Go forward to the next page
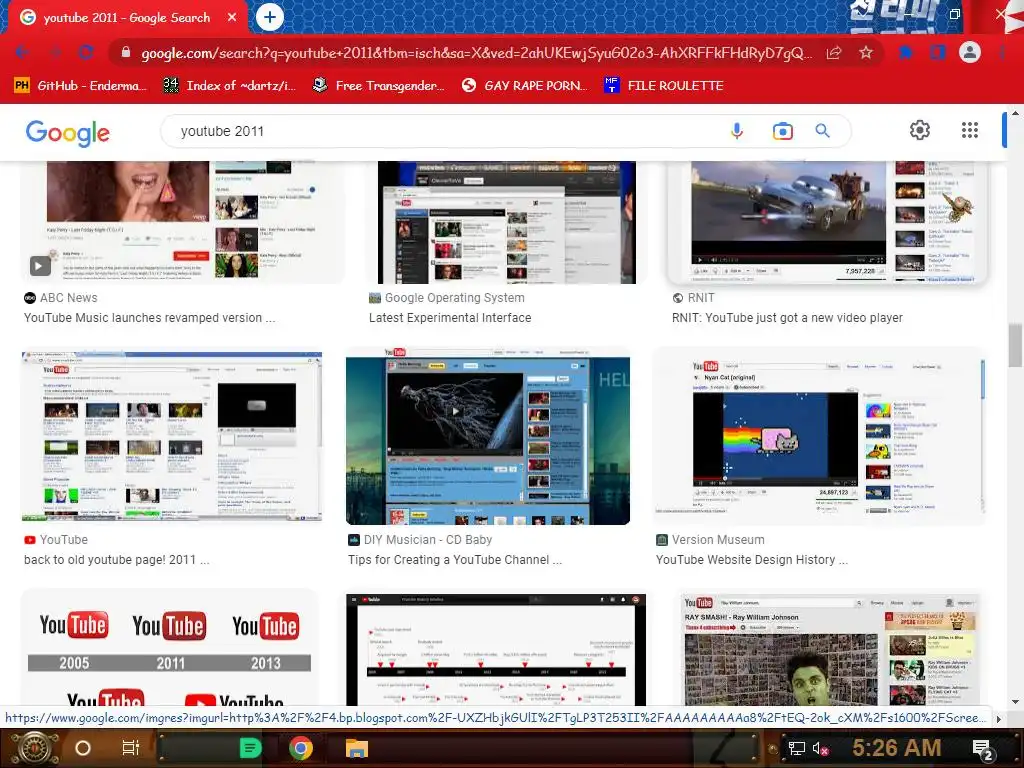The height and width of the screenshot is (768, 1024). tap(55, 52)
